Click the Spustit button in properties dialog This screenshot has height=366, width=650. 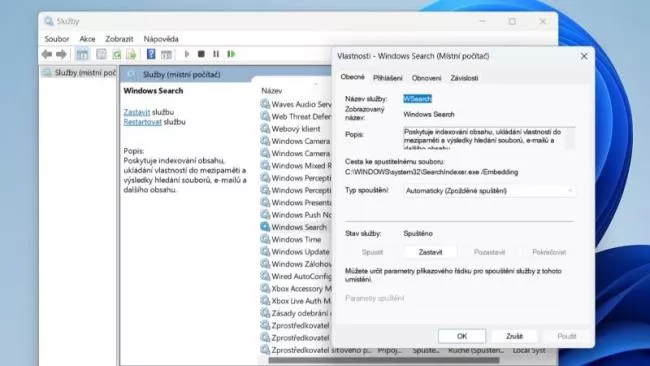372,252
